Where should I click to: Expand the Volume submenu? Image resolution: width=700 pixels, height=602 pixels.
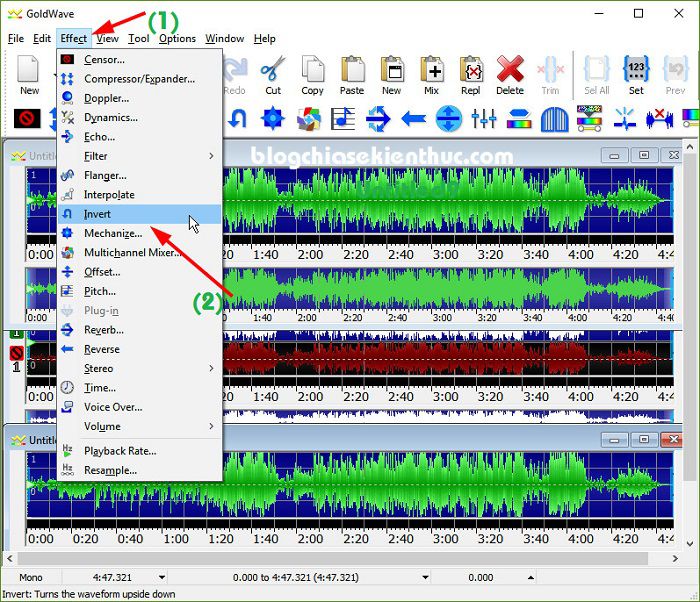[x=211, y=426]
